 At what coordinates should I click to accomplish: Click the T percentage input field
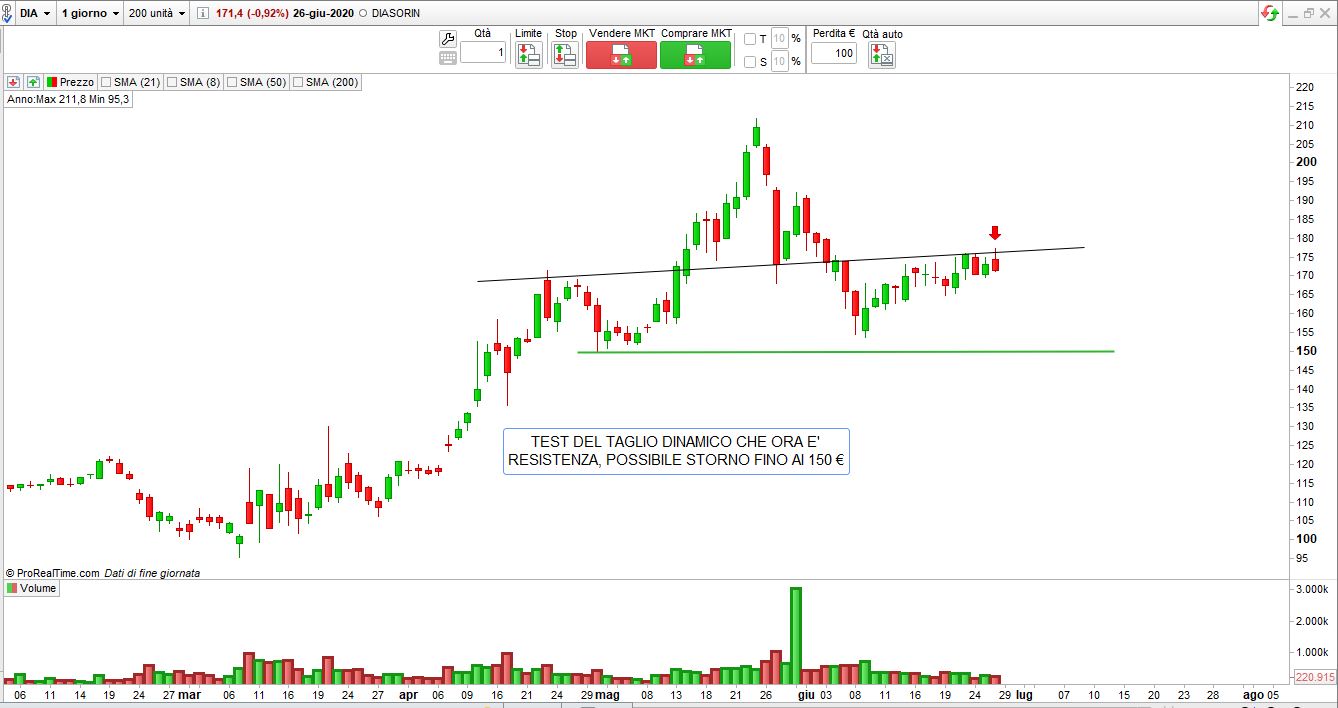pyautogui.click(x=780, y=39)
